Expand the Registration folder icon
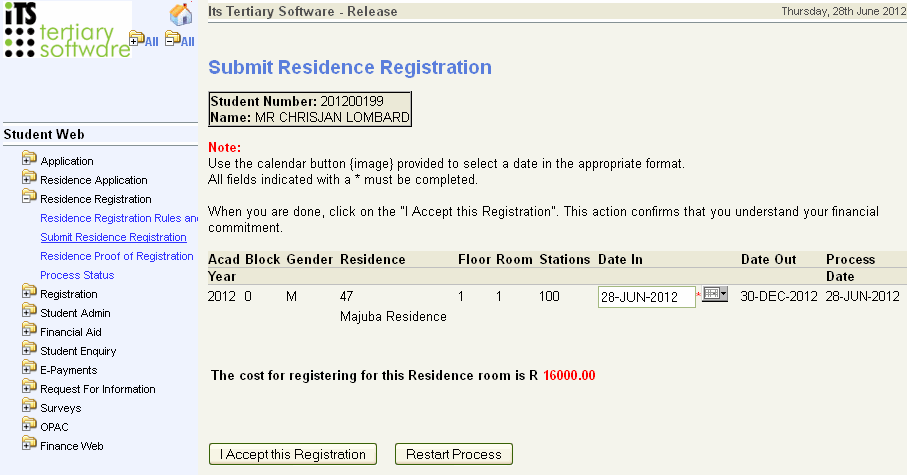Image resolution: width=907 pixels, height=475 pixels. coord(29,292)
